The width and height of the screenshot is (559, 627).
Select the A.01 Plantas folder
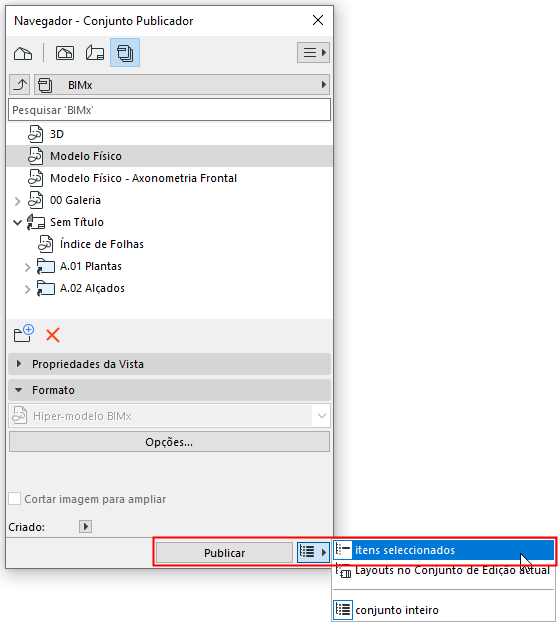click(x=91, y=266)
